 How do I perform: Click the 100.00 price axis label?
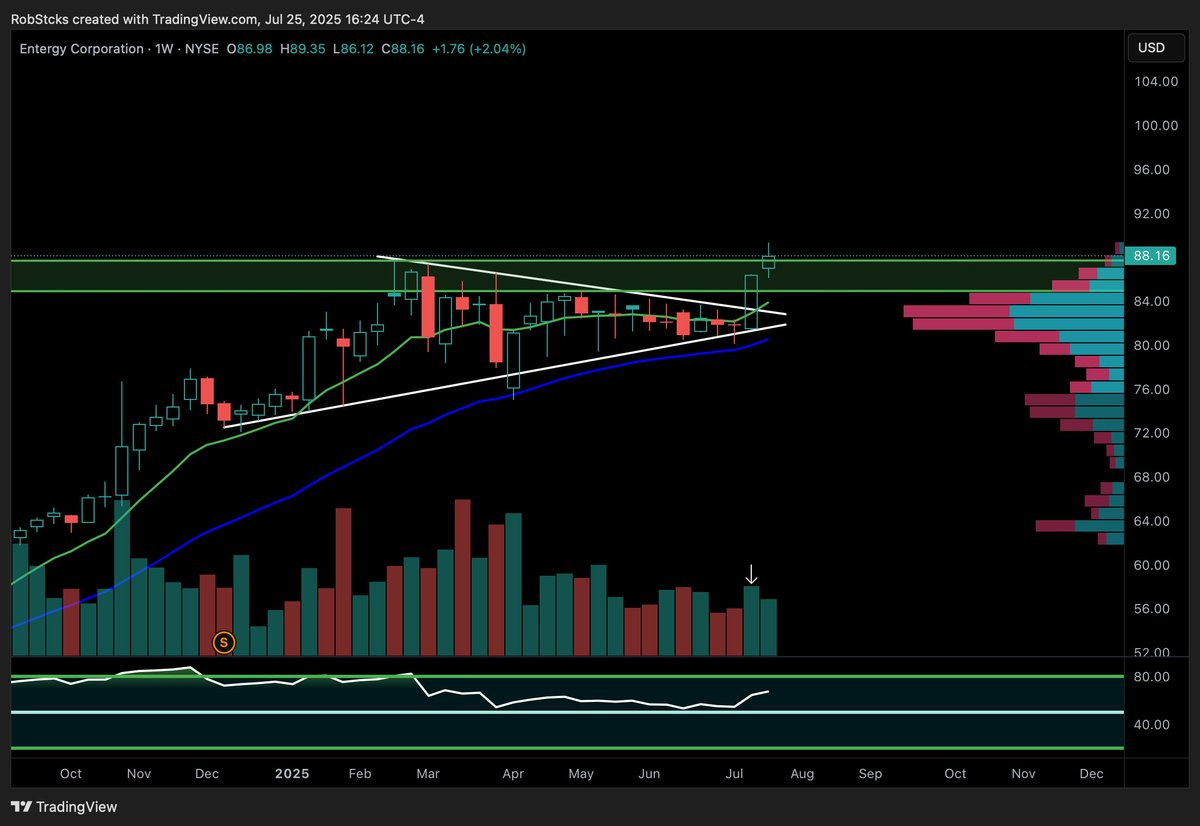[1156, 126]
